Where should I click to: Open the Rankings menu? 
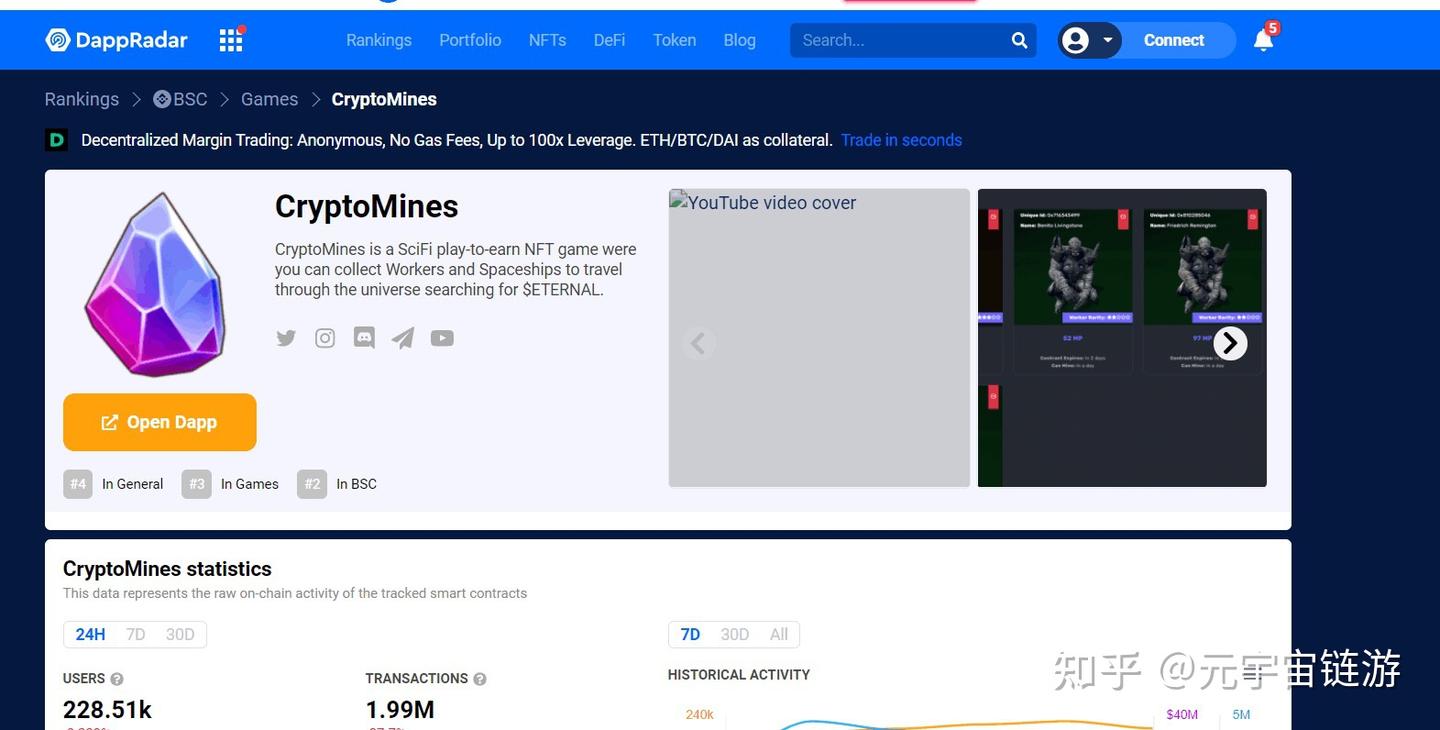(379, 40)
